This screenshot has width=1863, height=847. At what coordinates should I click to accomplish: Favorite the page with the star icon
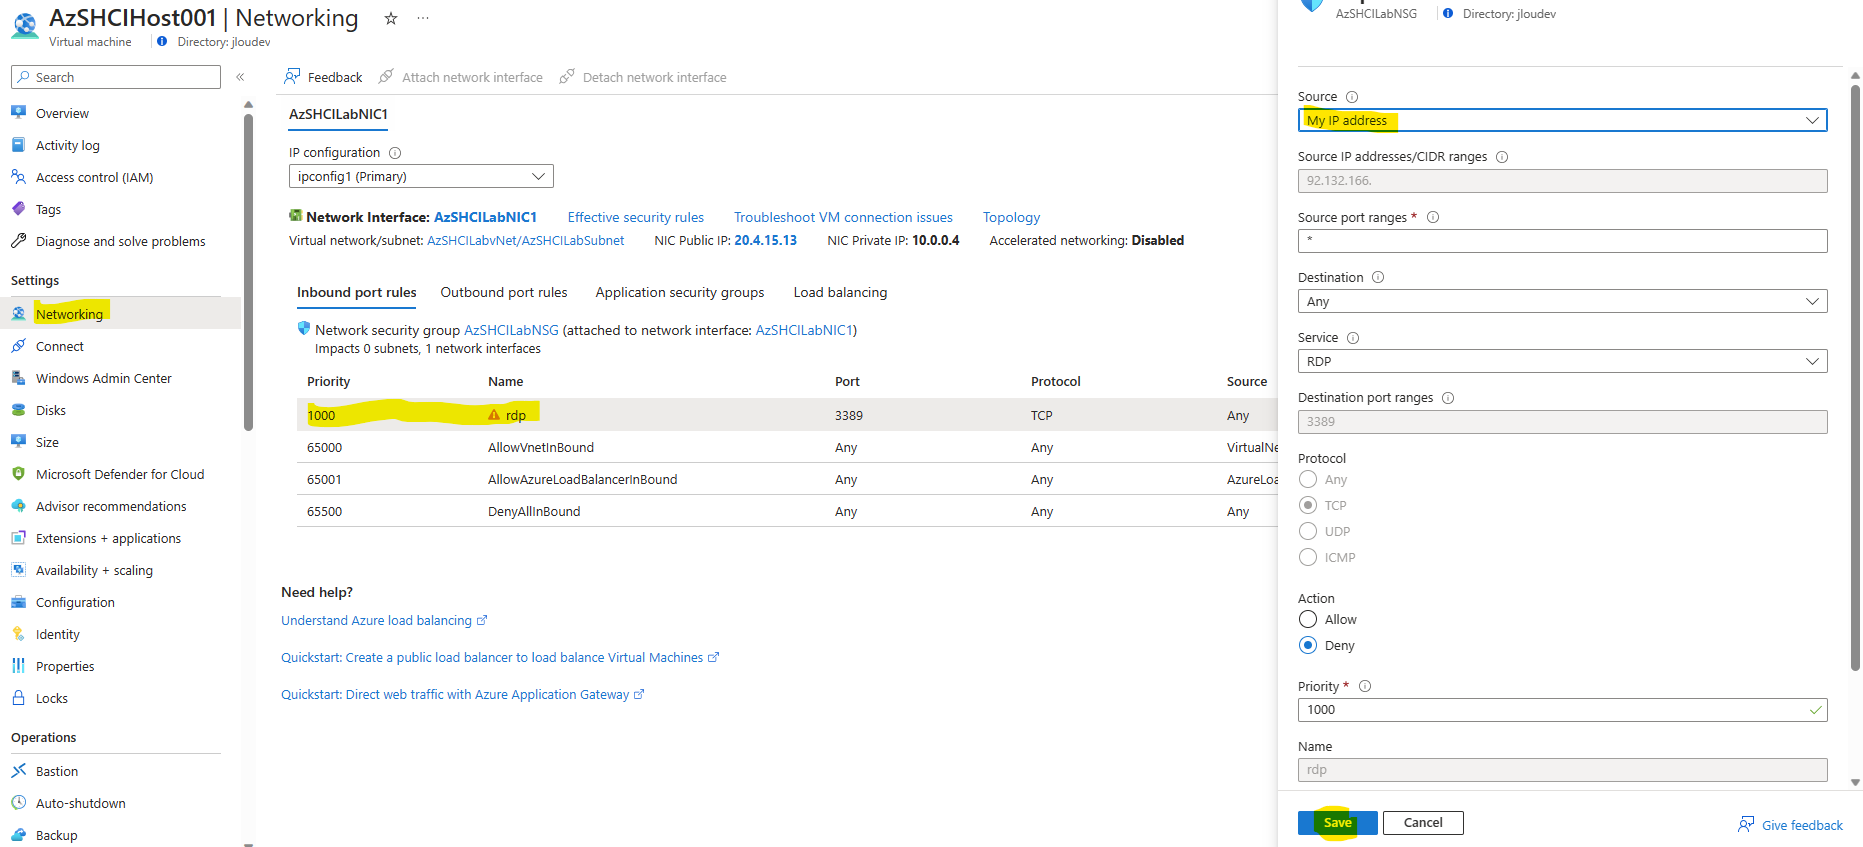(x=391, y=18)
